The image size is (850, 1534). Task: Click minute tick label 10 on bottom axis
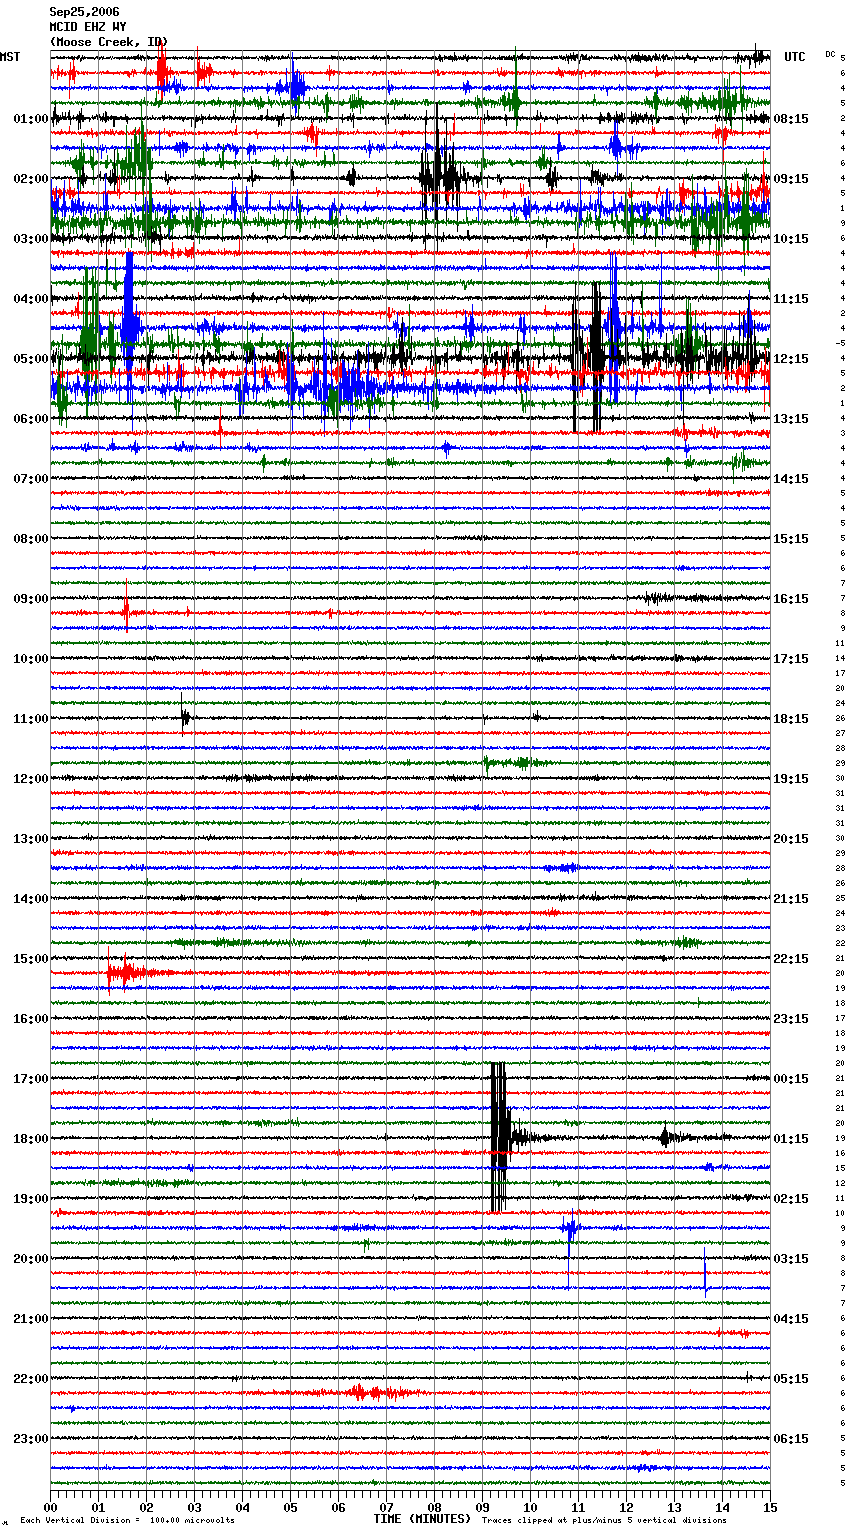(x=530, y=1507)
